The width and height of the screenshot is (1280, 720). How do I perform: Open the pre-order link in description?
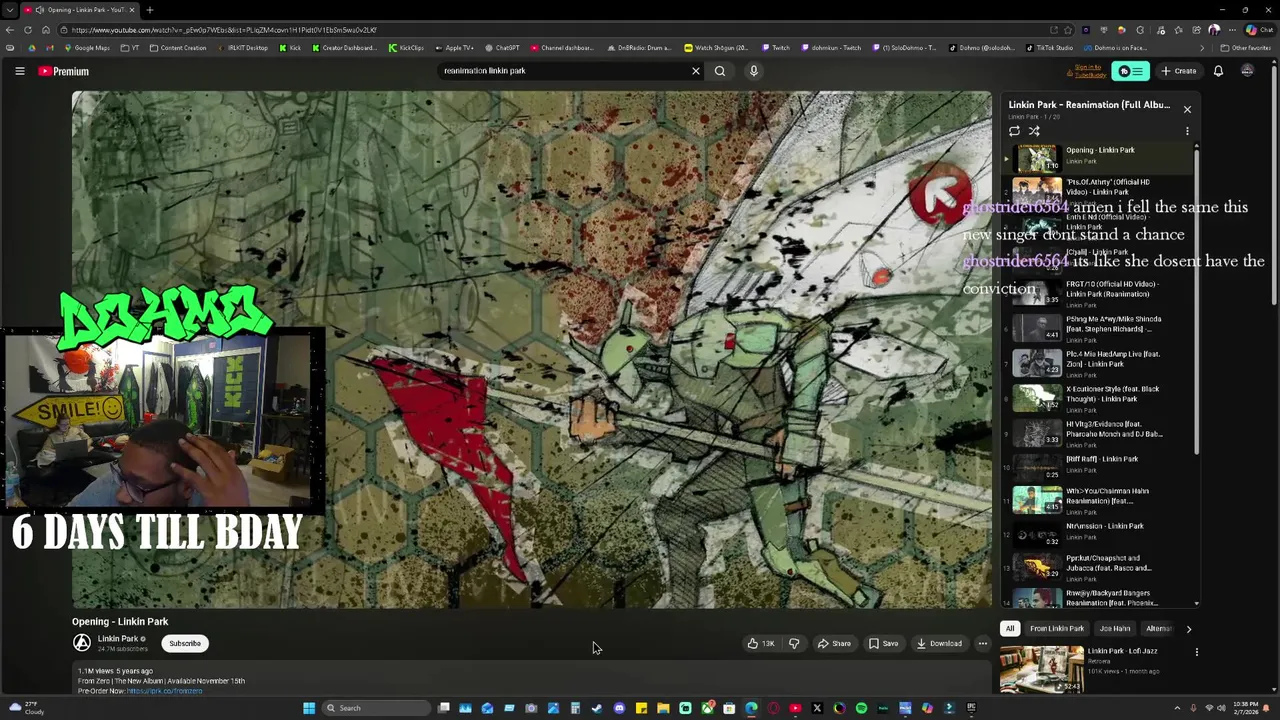point(165,691)
